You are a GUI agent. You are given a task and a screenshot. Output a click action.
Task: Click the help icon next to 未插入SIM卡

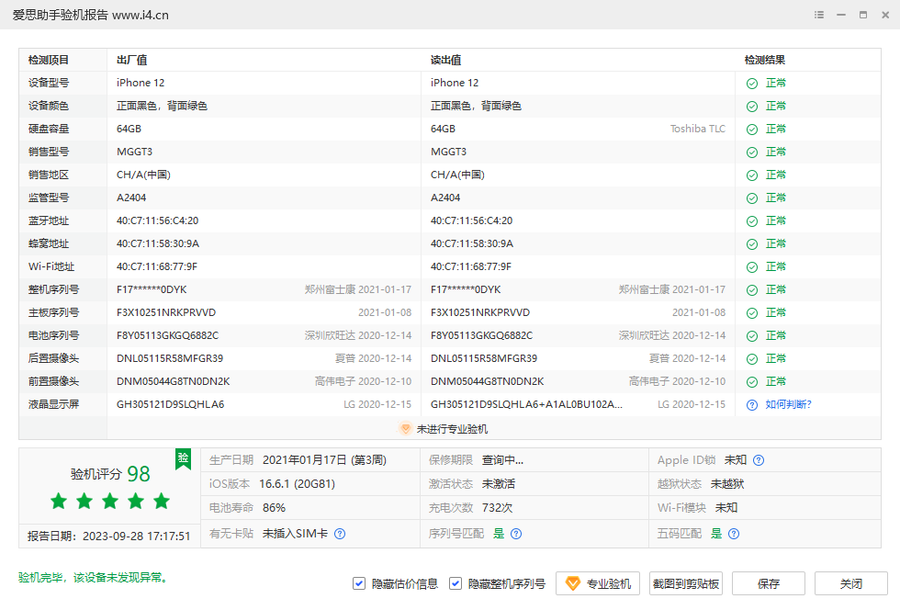pyautogui.click(x=340, y=534)
